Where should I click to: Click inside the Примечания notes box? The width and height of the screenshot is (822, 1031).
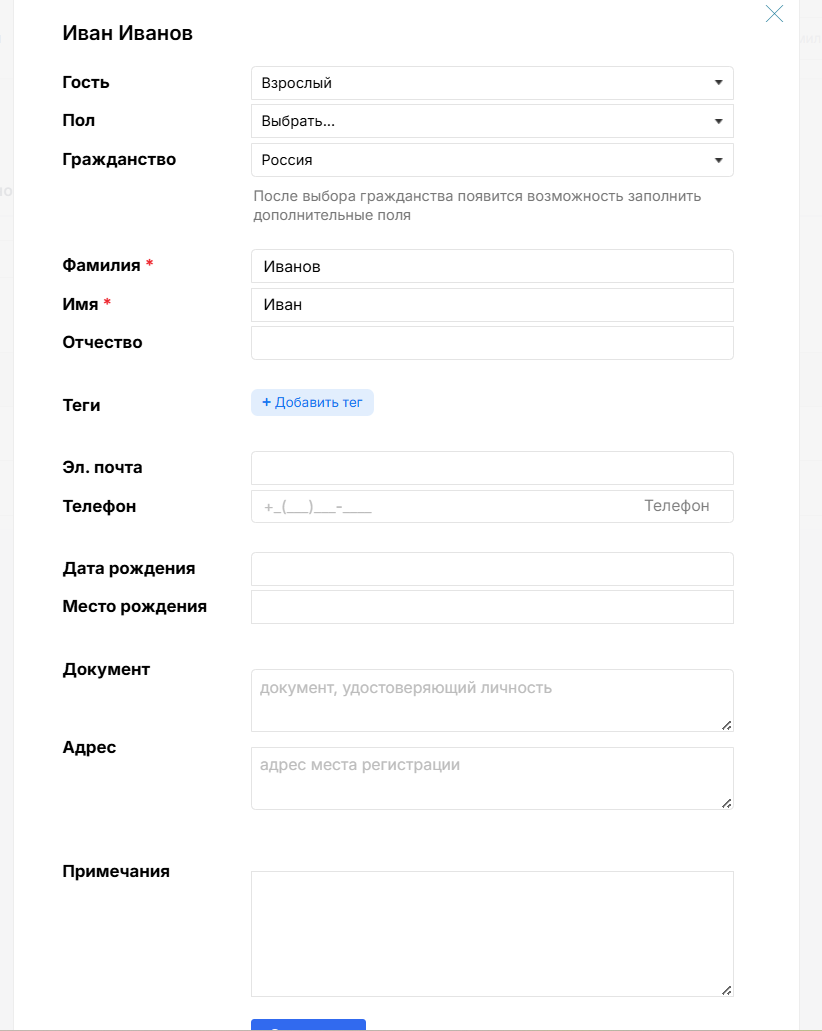pos(492,933)
